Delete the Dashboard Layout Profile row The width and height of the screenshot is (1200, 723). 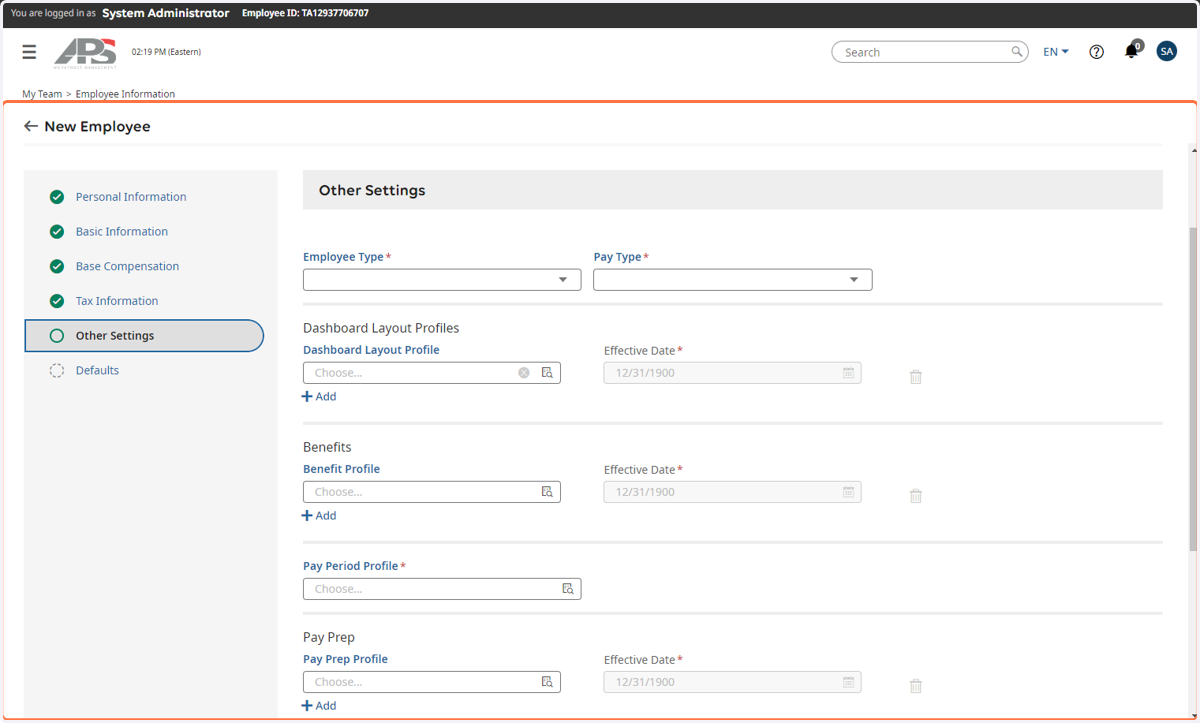[x=915, y=377]
